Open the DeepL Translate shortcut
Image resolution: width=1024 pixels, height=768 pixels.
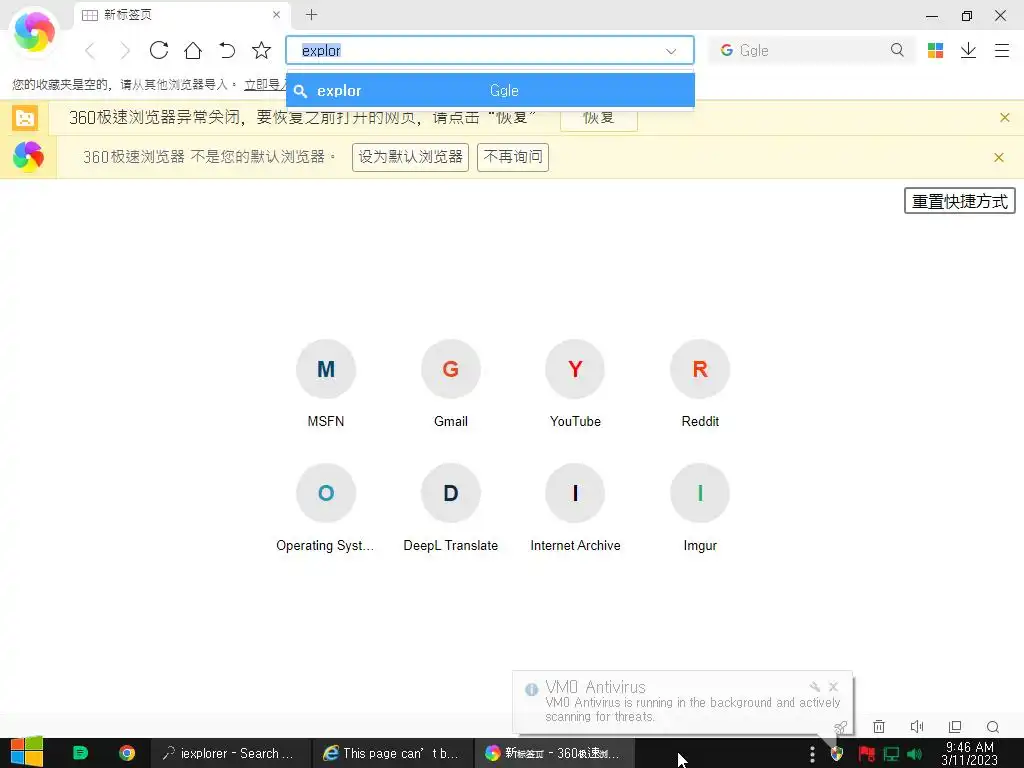pos(451,508)
